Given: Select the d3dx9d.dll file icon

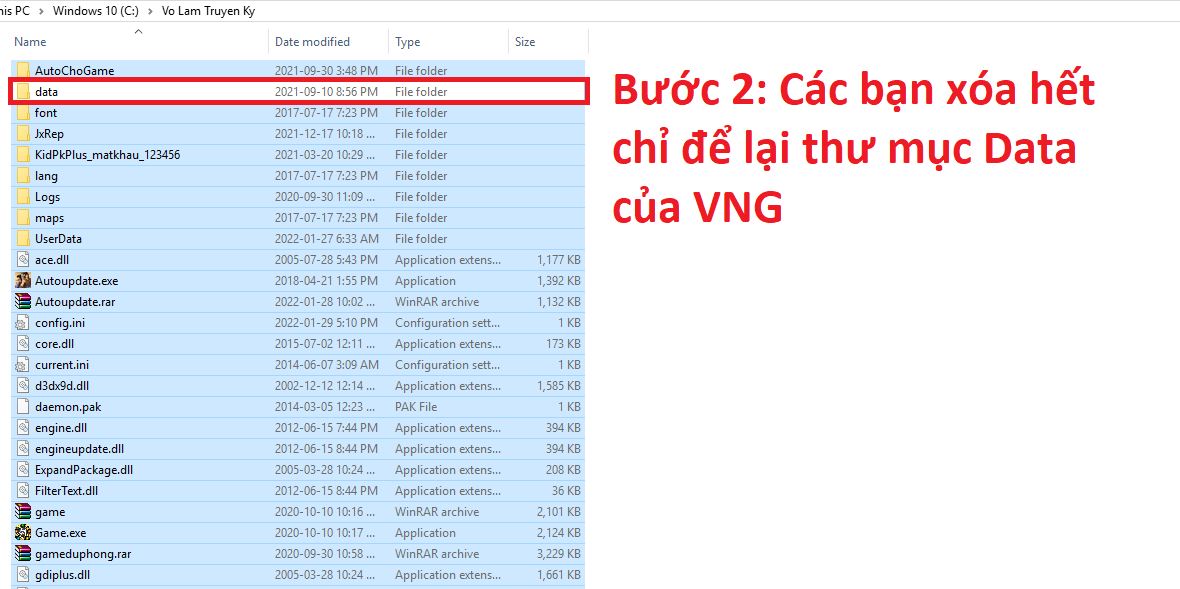Looking at the screenshot, I should [x=23, y=386].
